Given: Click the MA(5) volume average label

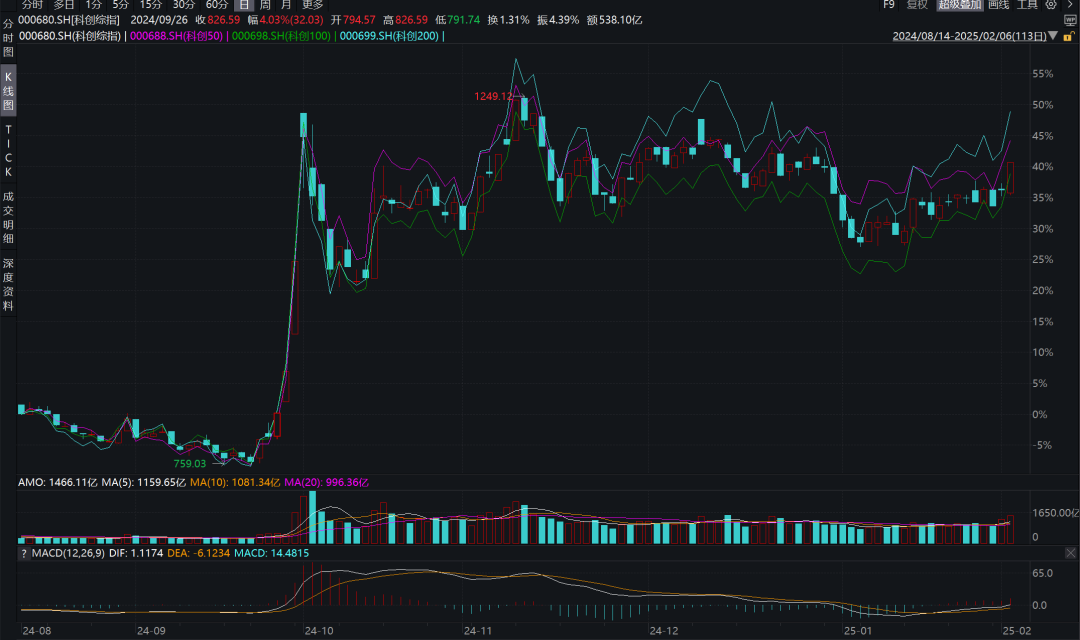Looking at the screenshot, I should (x=143, y=482).
